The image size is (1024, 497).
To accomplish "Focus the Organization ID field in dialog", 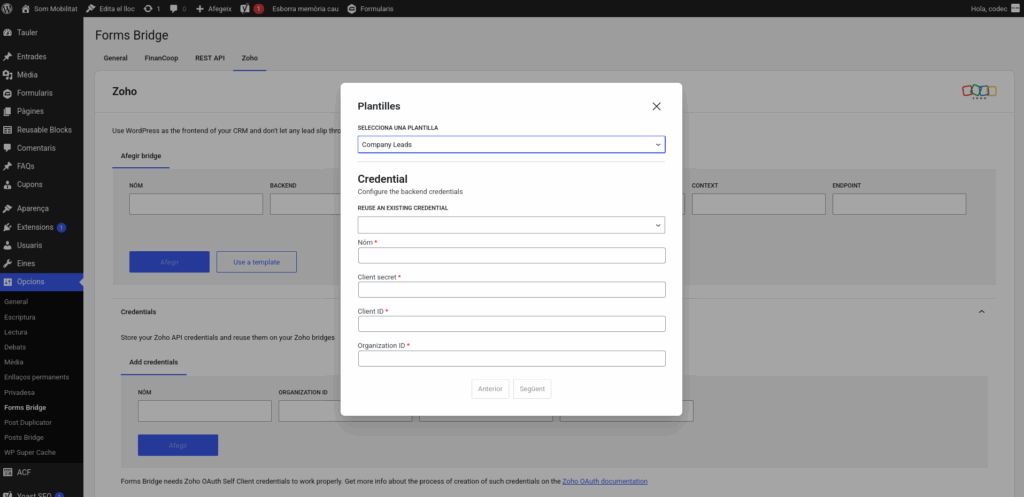I will point(511,359).
